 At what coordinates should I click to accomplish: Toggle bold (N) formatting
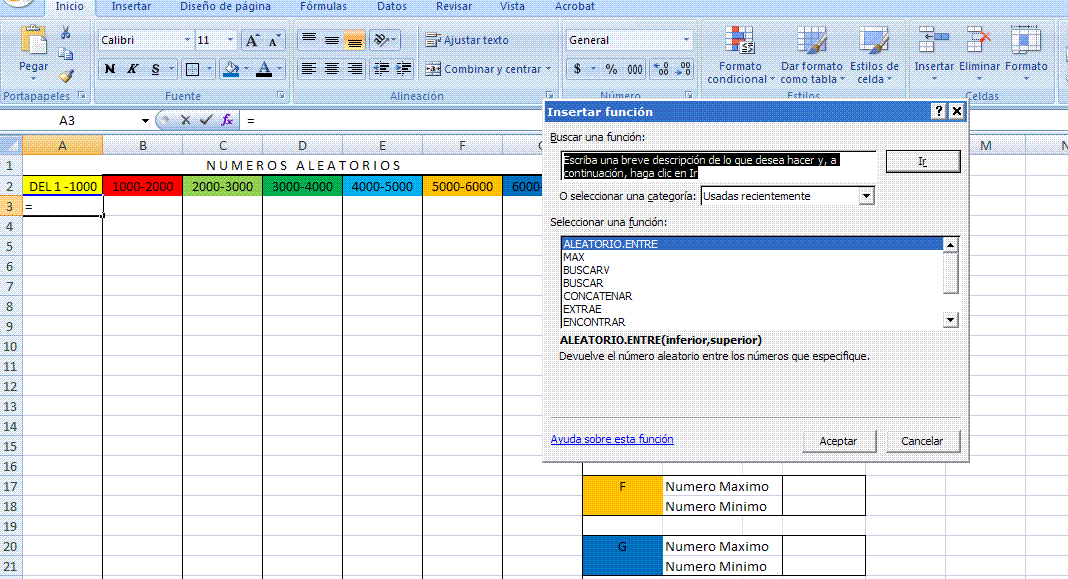(110, 70)
